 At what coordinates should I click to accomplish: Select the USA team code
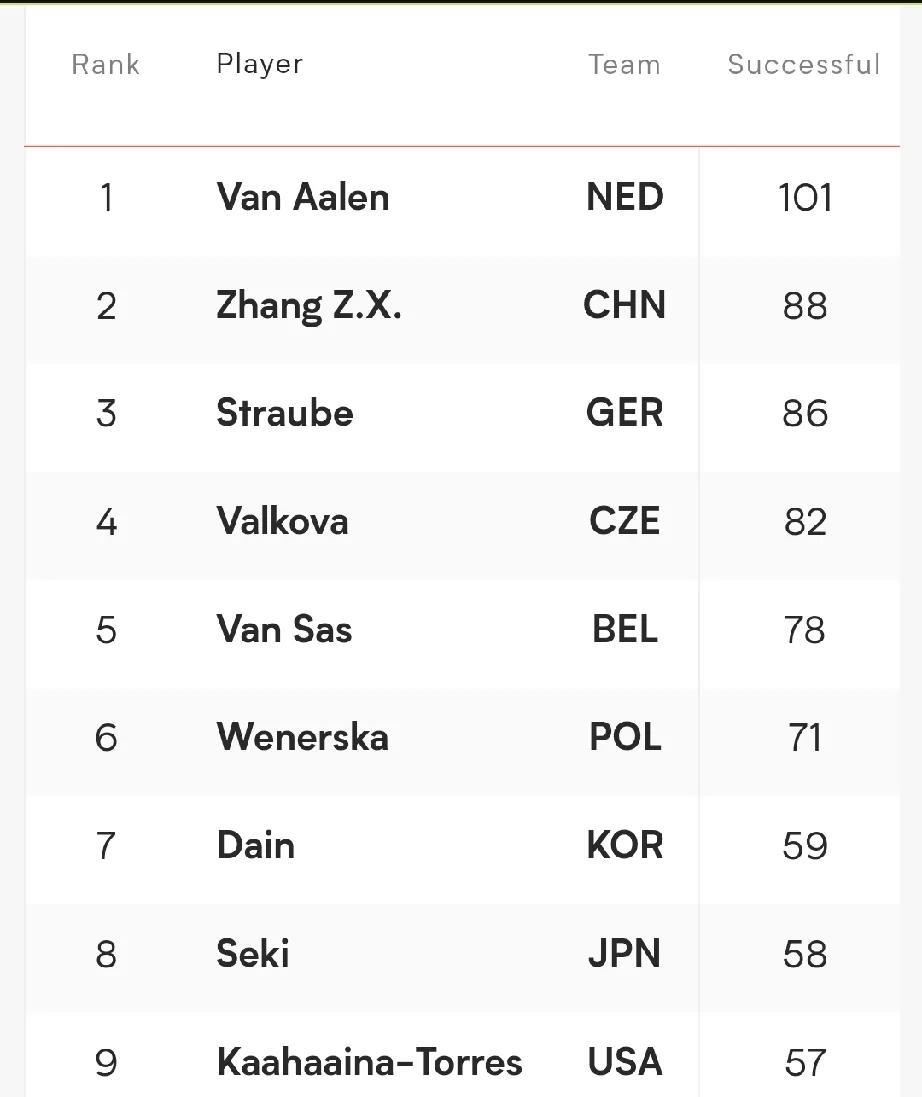pyautogui.click(x=625, y=1062)
